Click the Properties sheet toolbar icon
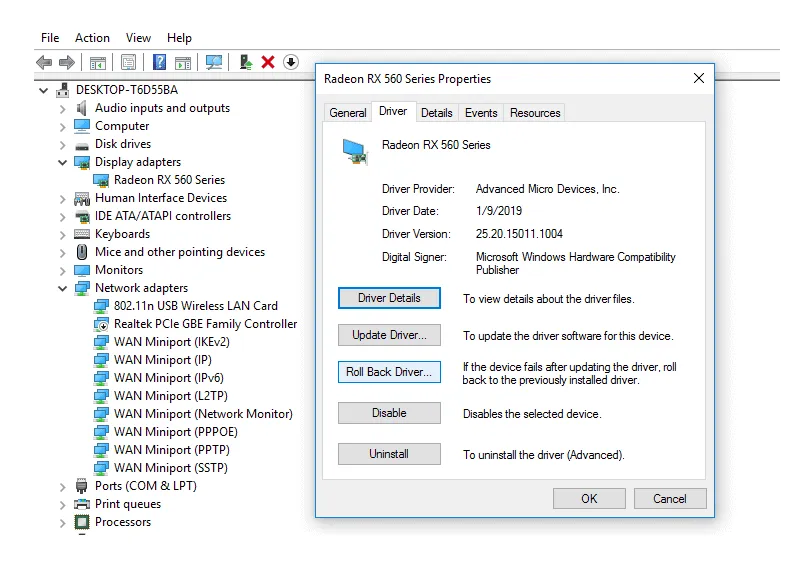This screenshot has height=584, width=807. [128, 63]
